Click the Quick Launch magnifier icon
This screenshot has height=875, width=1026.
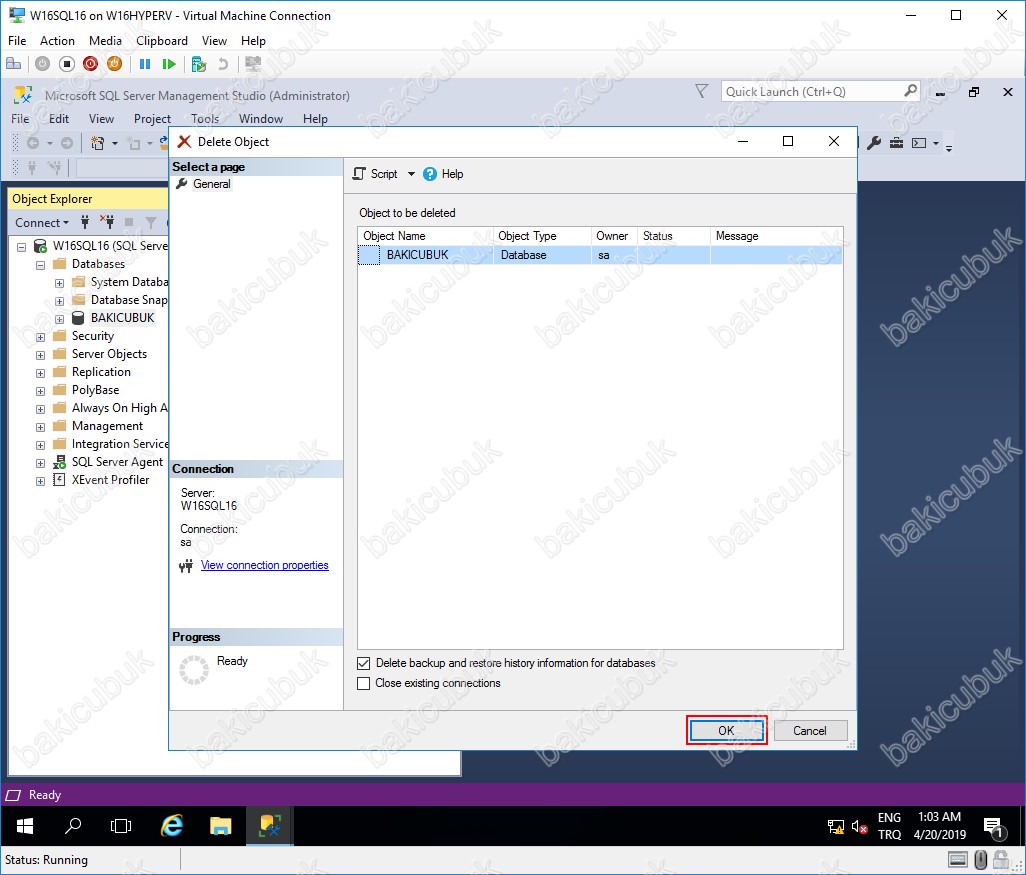(x=910, y=91)
